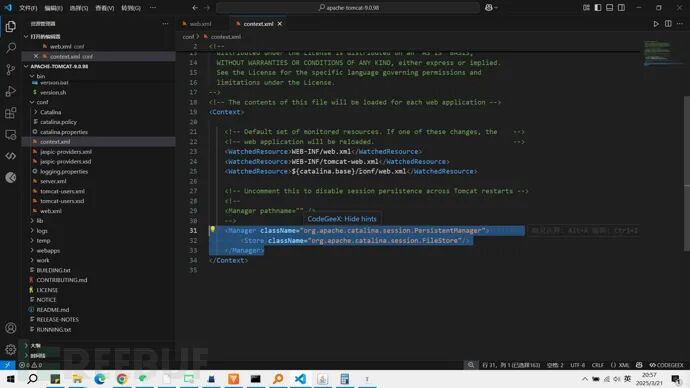Click the yellow lightbulb on line 31
This screenshot has height=388, width=690.
point(213,229)
